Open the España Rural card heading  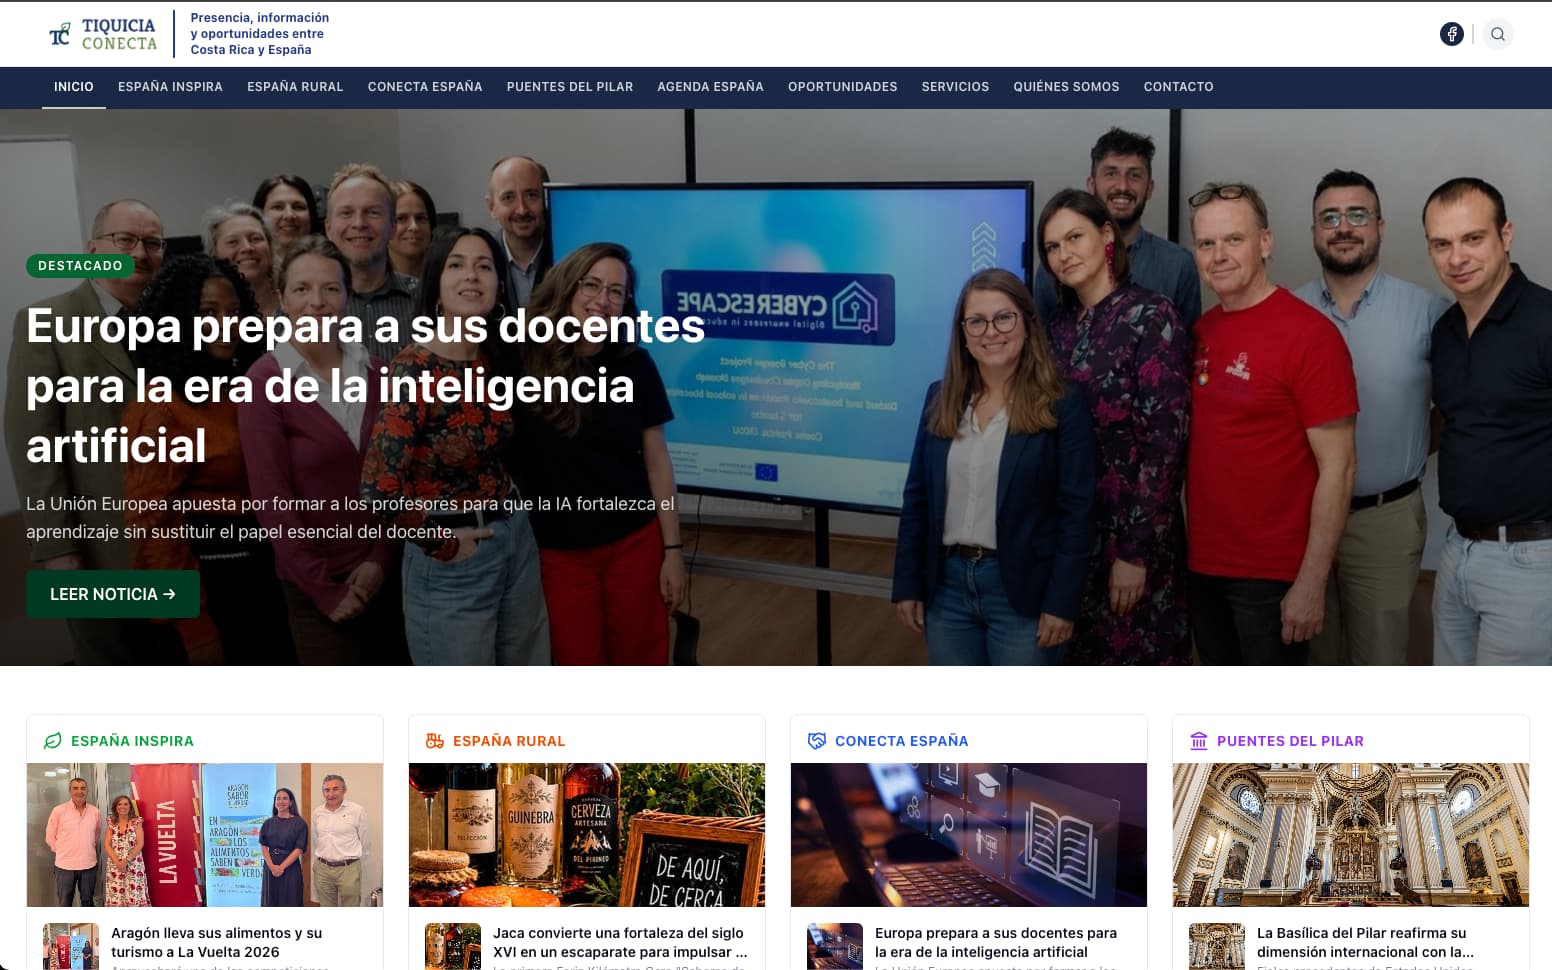509,741
